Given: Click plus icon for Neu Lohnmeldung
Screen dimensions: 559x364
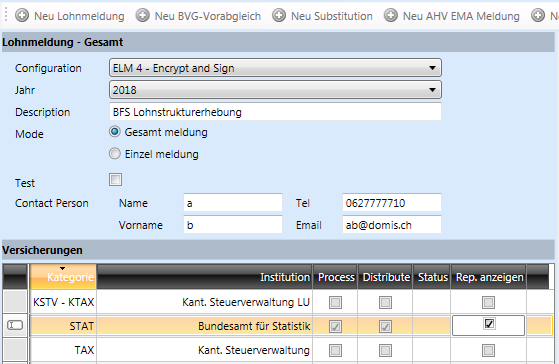Looking at the screenshot, I should pos(22,16).
